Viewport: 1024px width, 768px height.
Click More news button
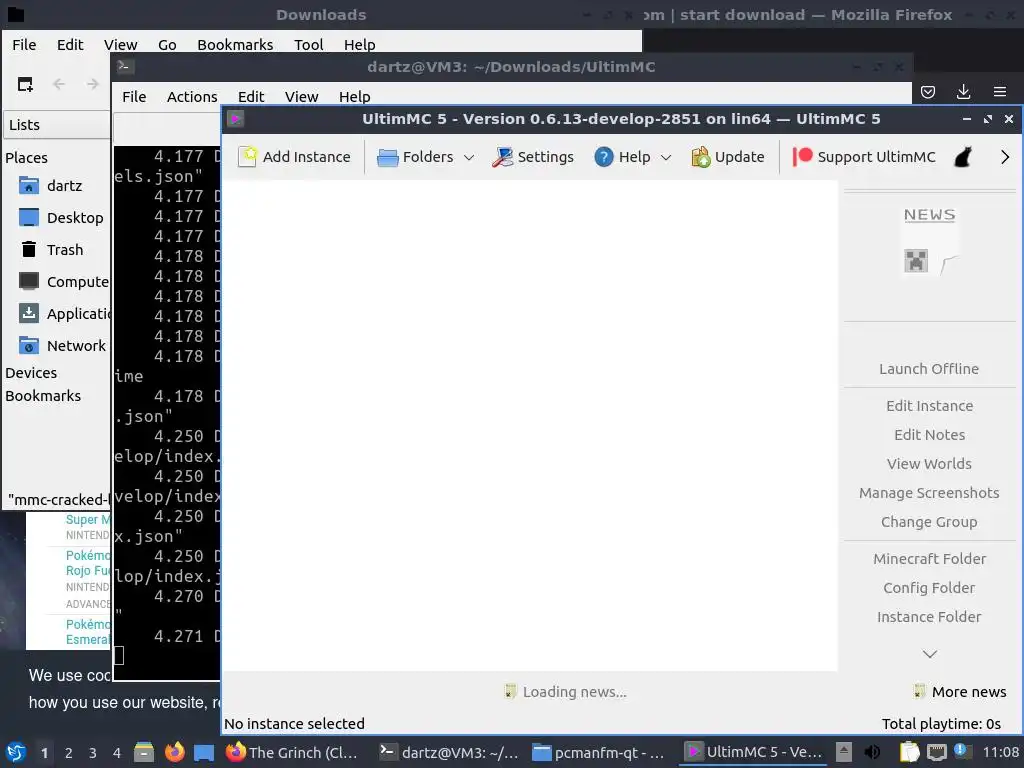click(959, 692)
